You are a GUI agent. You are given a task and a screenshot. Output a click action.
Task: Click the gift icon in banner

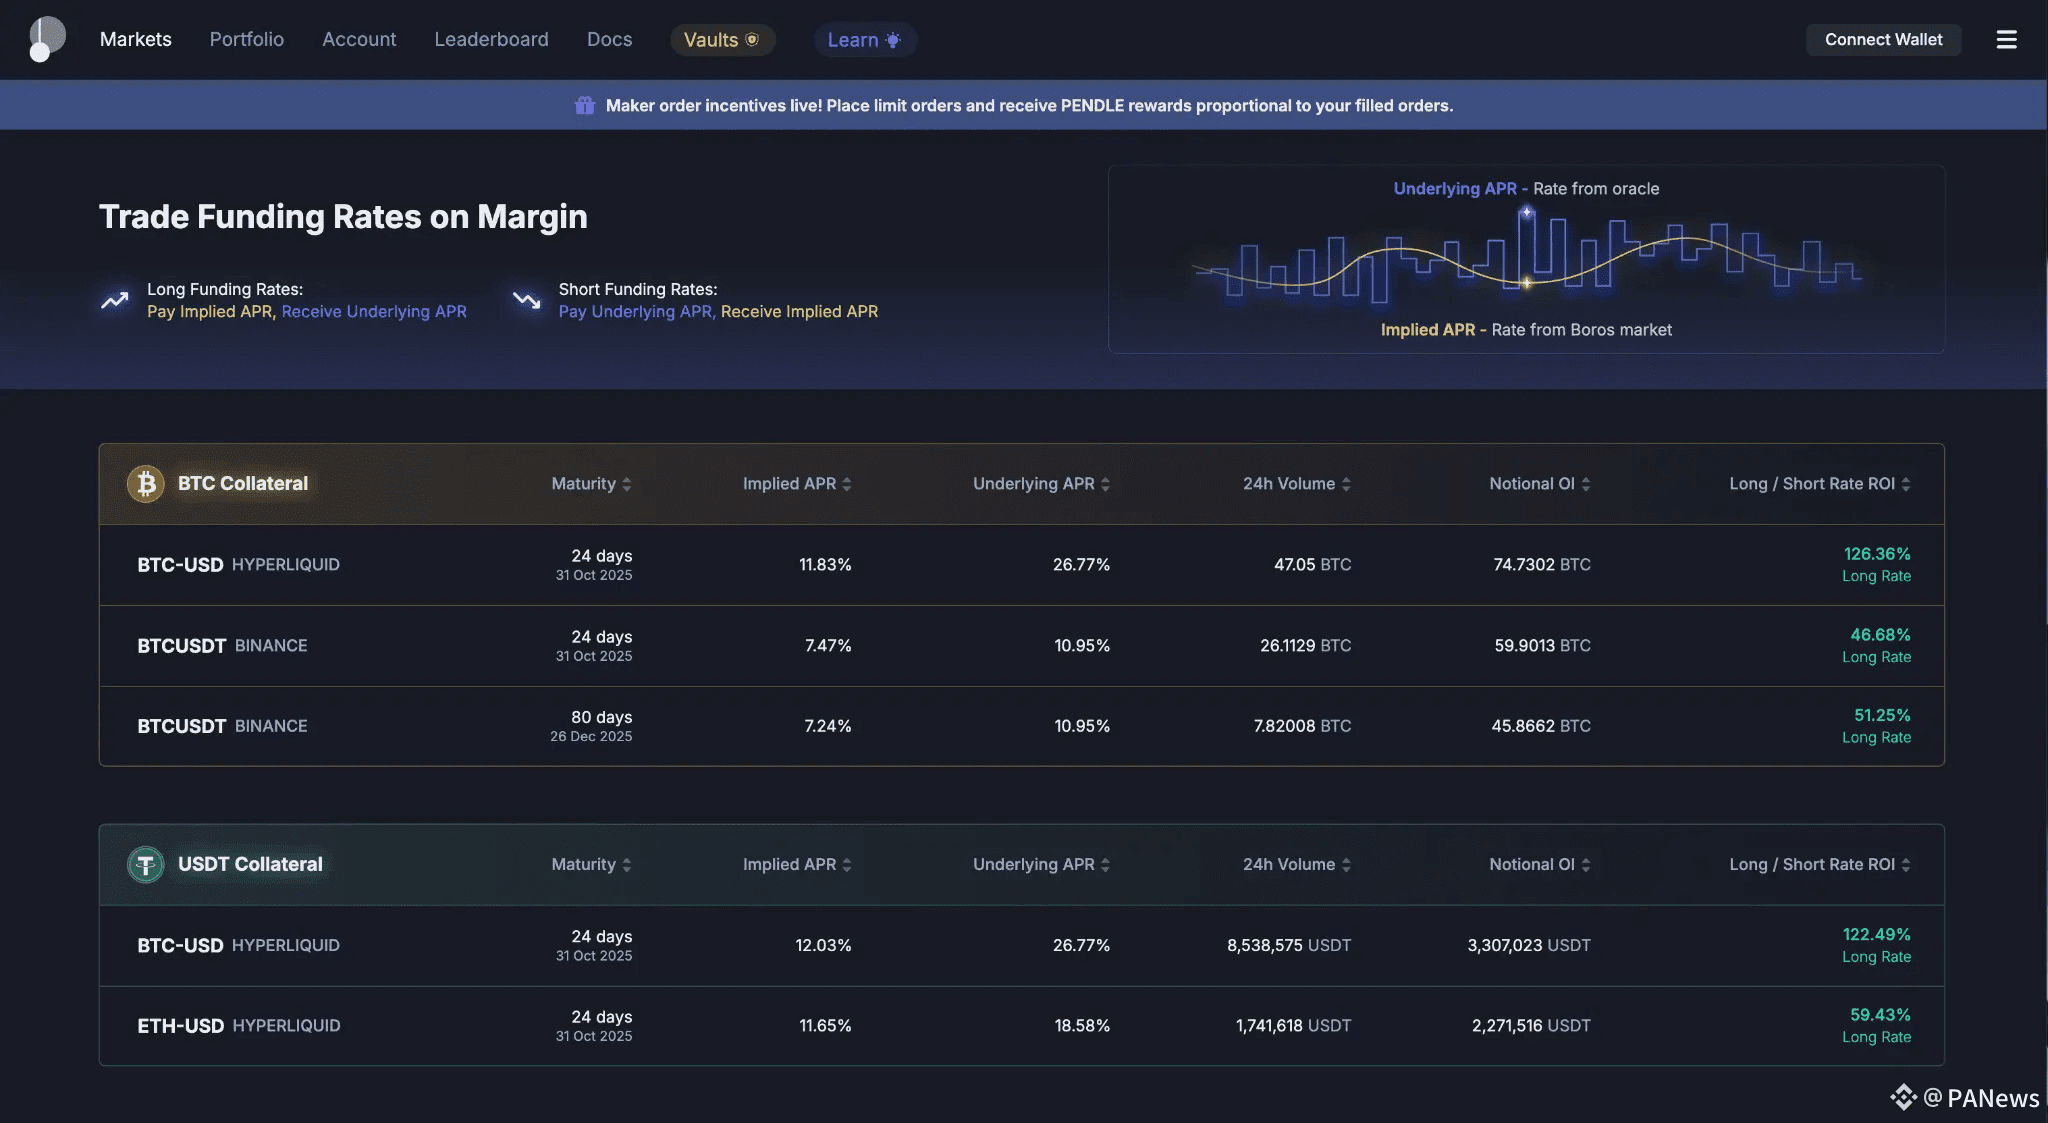click(x=584, y=105)
